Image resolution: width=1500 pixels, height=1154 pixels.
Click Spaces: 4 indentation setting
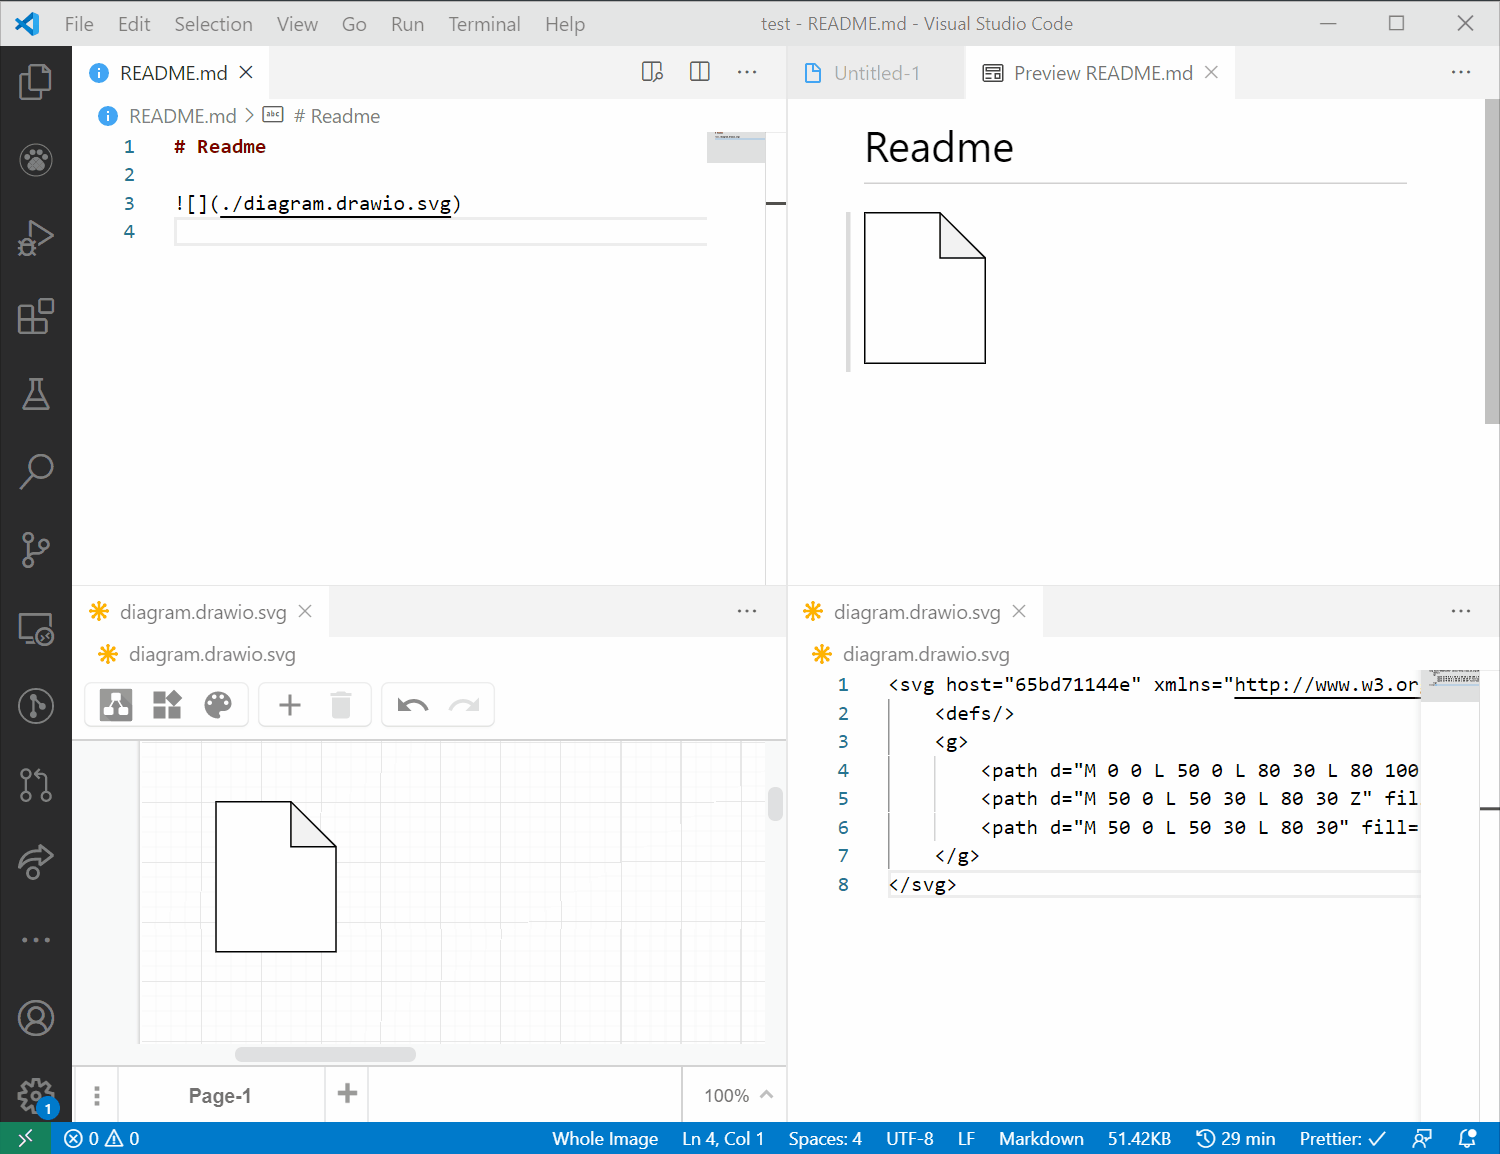[x=825, y=1138]
